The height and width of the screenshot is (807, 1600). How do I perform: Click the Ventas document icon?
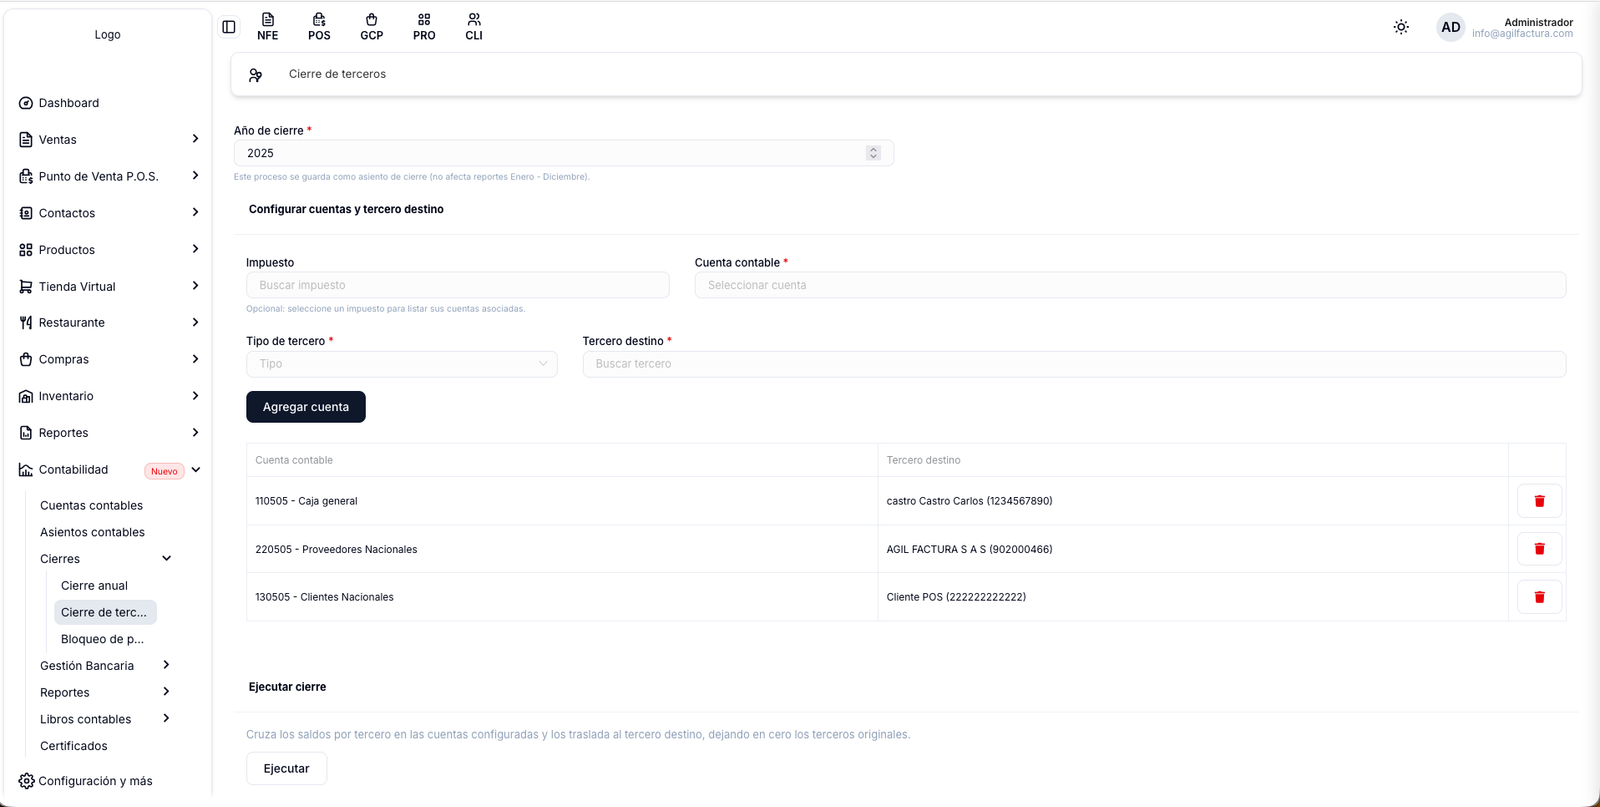tap(26, 140)
